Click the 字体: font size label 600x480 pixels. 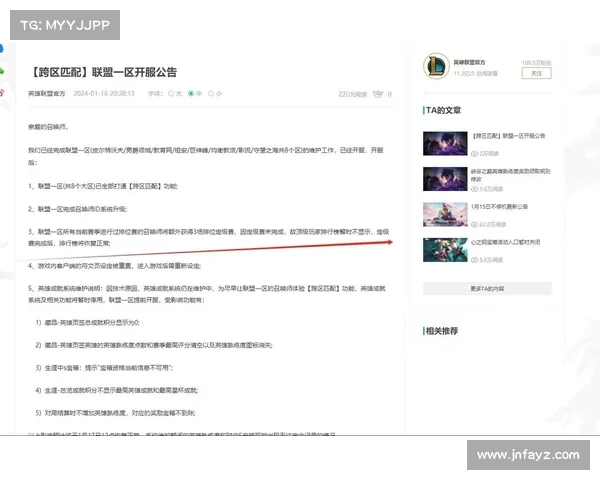coord(156,93)
